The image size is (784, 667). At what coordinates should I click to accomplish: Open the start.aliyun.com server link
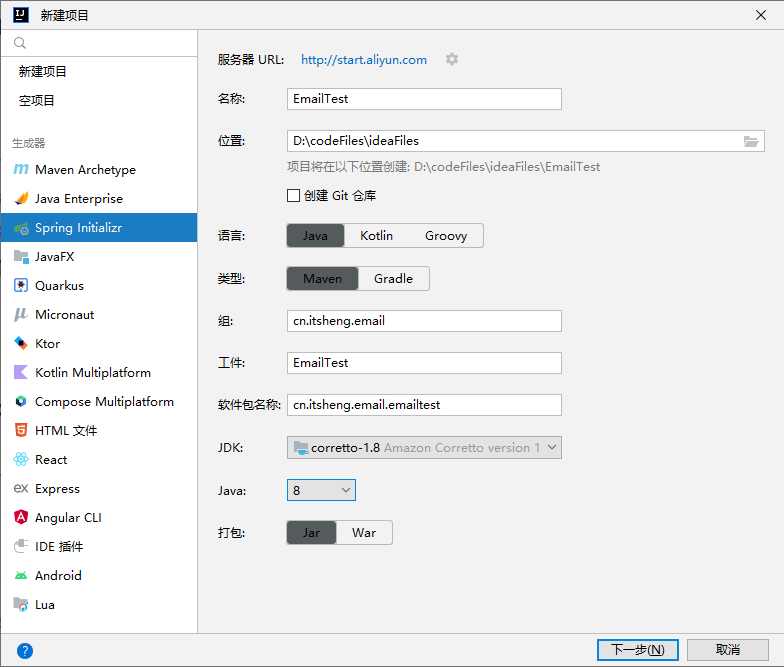(x=364, y=60)
